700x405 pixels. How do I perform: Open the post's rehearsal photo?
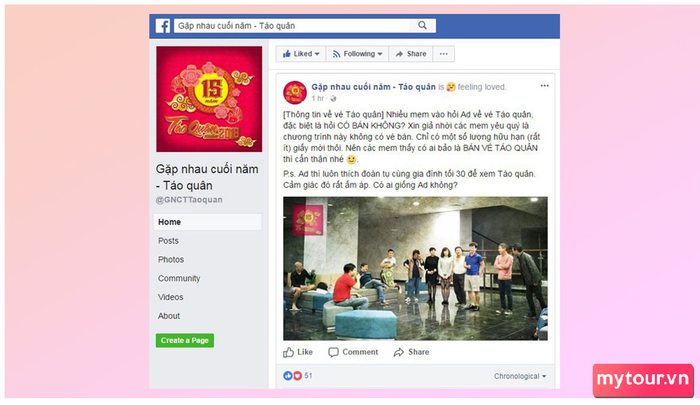pyautogui.click(x=415, y=268)
